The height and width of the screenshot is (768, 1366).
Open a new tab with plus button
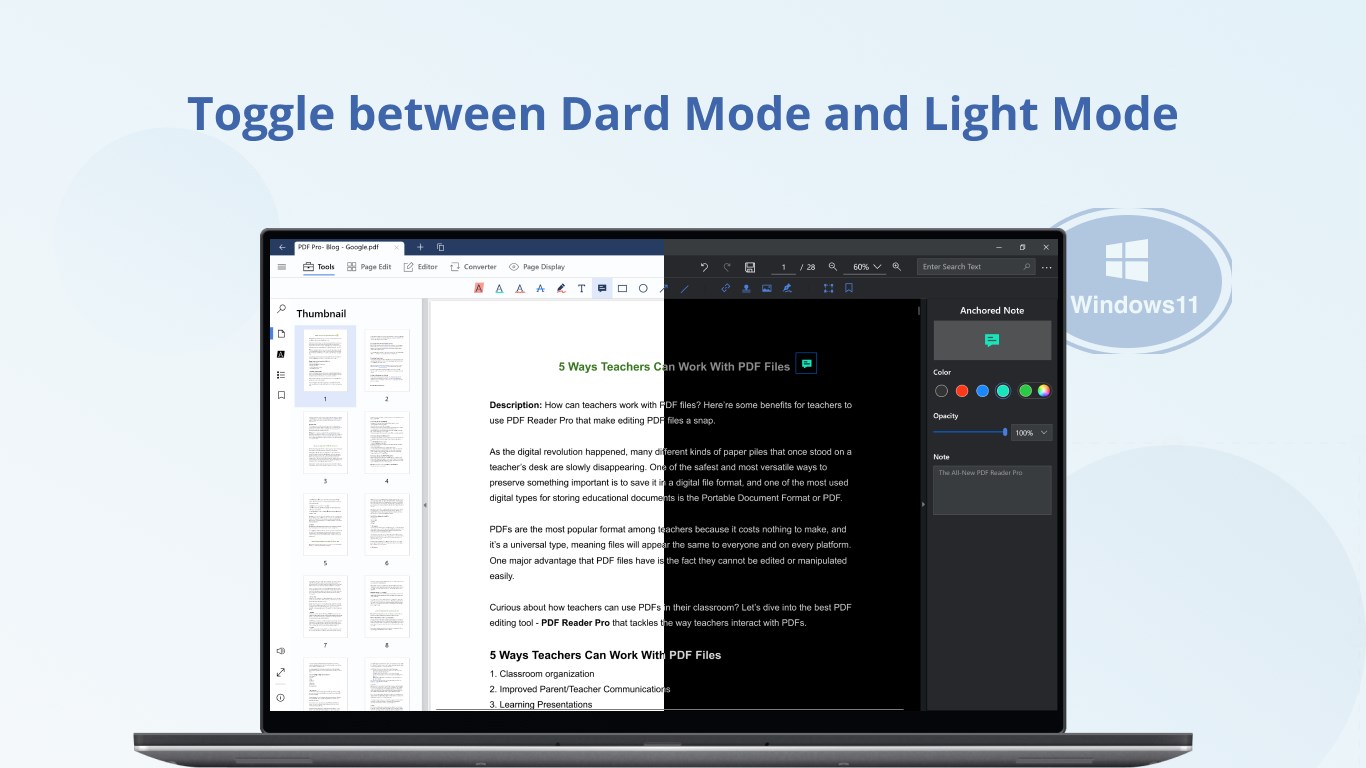(x=420, y=247)
